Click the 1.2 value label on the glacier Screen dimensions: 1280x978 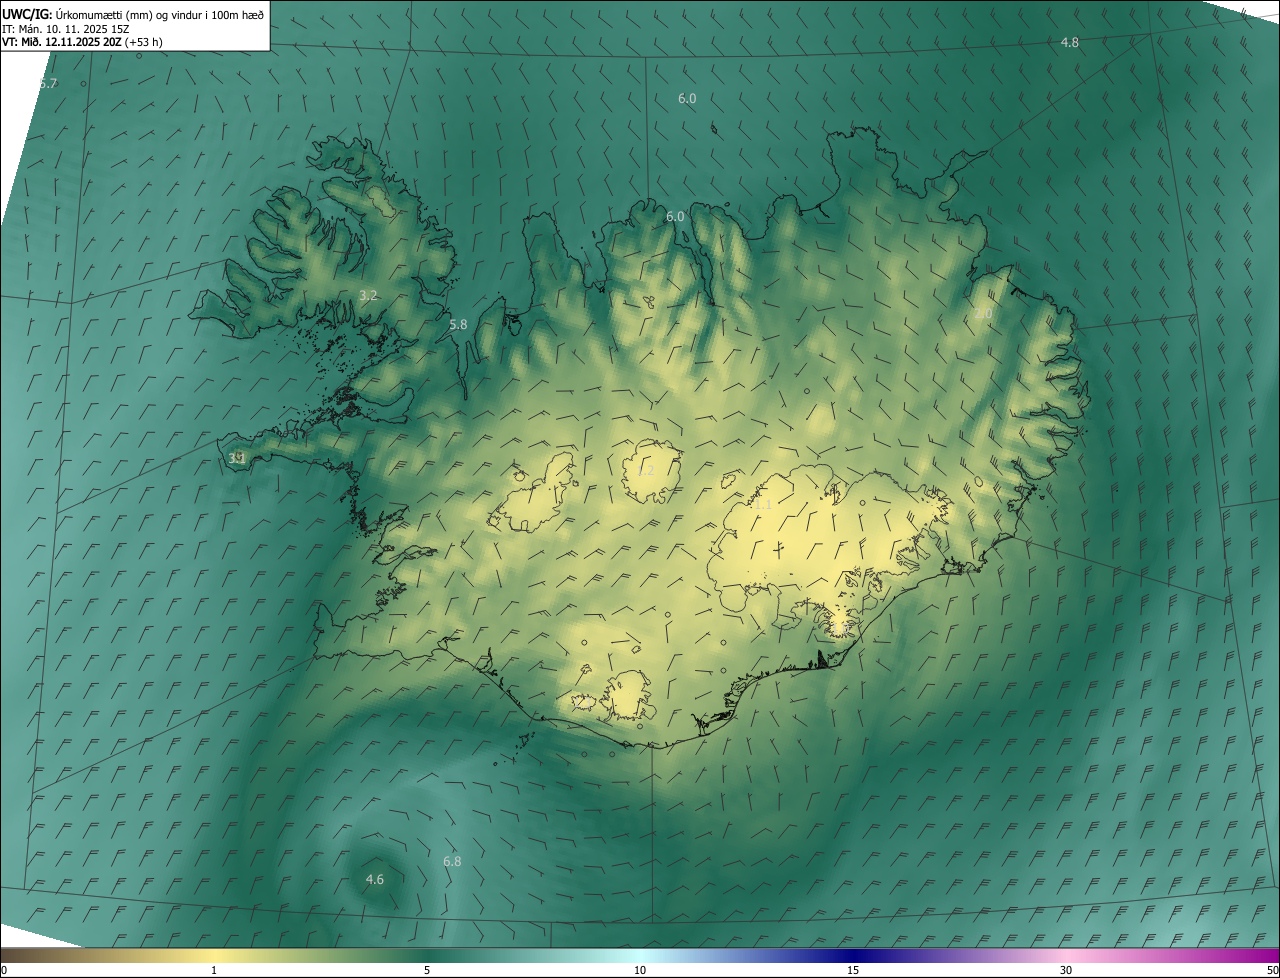click(x=645, y=470)
